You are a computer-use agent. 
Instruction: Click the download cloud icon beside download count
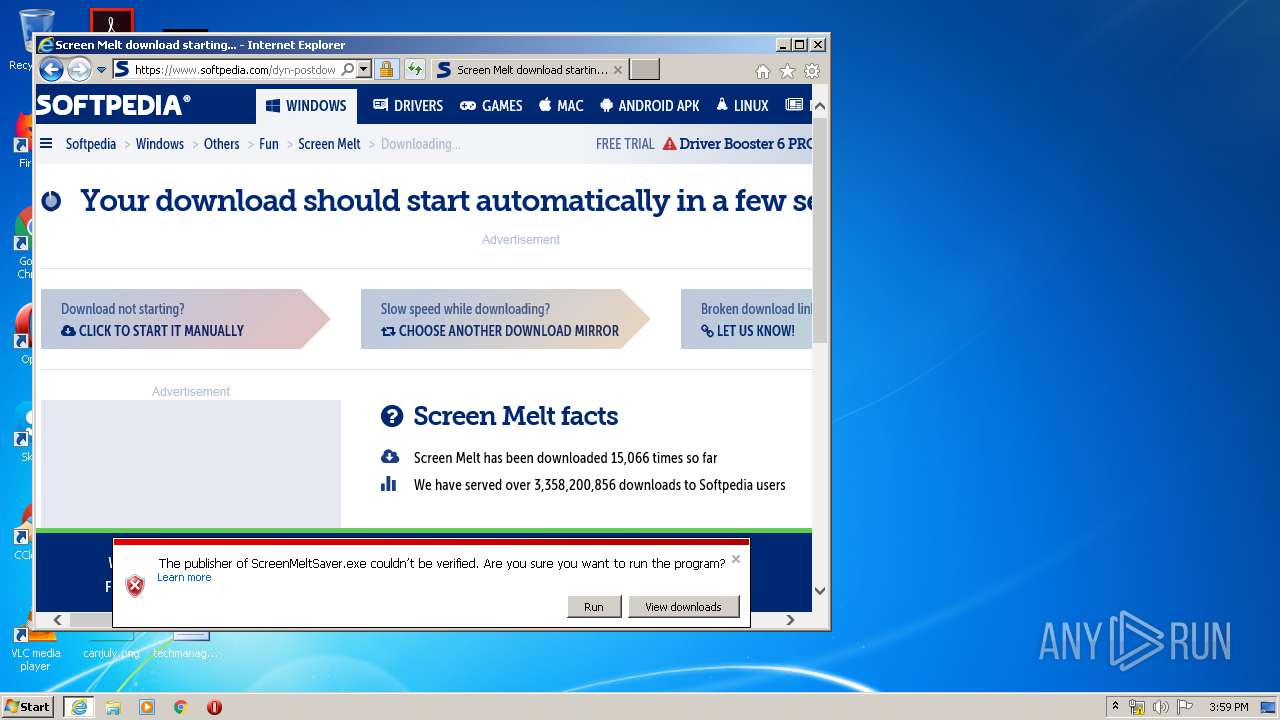click(x=390, y=457)
